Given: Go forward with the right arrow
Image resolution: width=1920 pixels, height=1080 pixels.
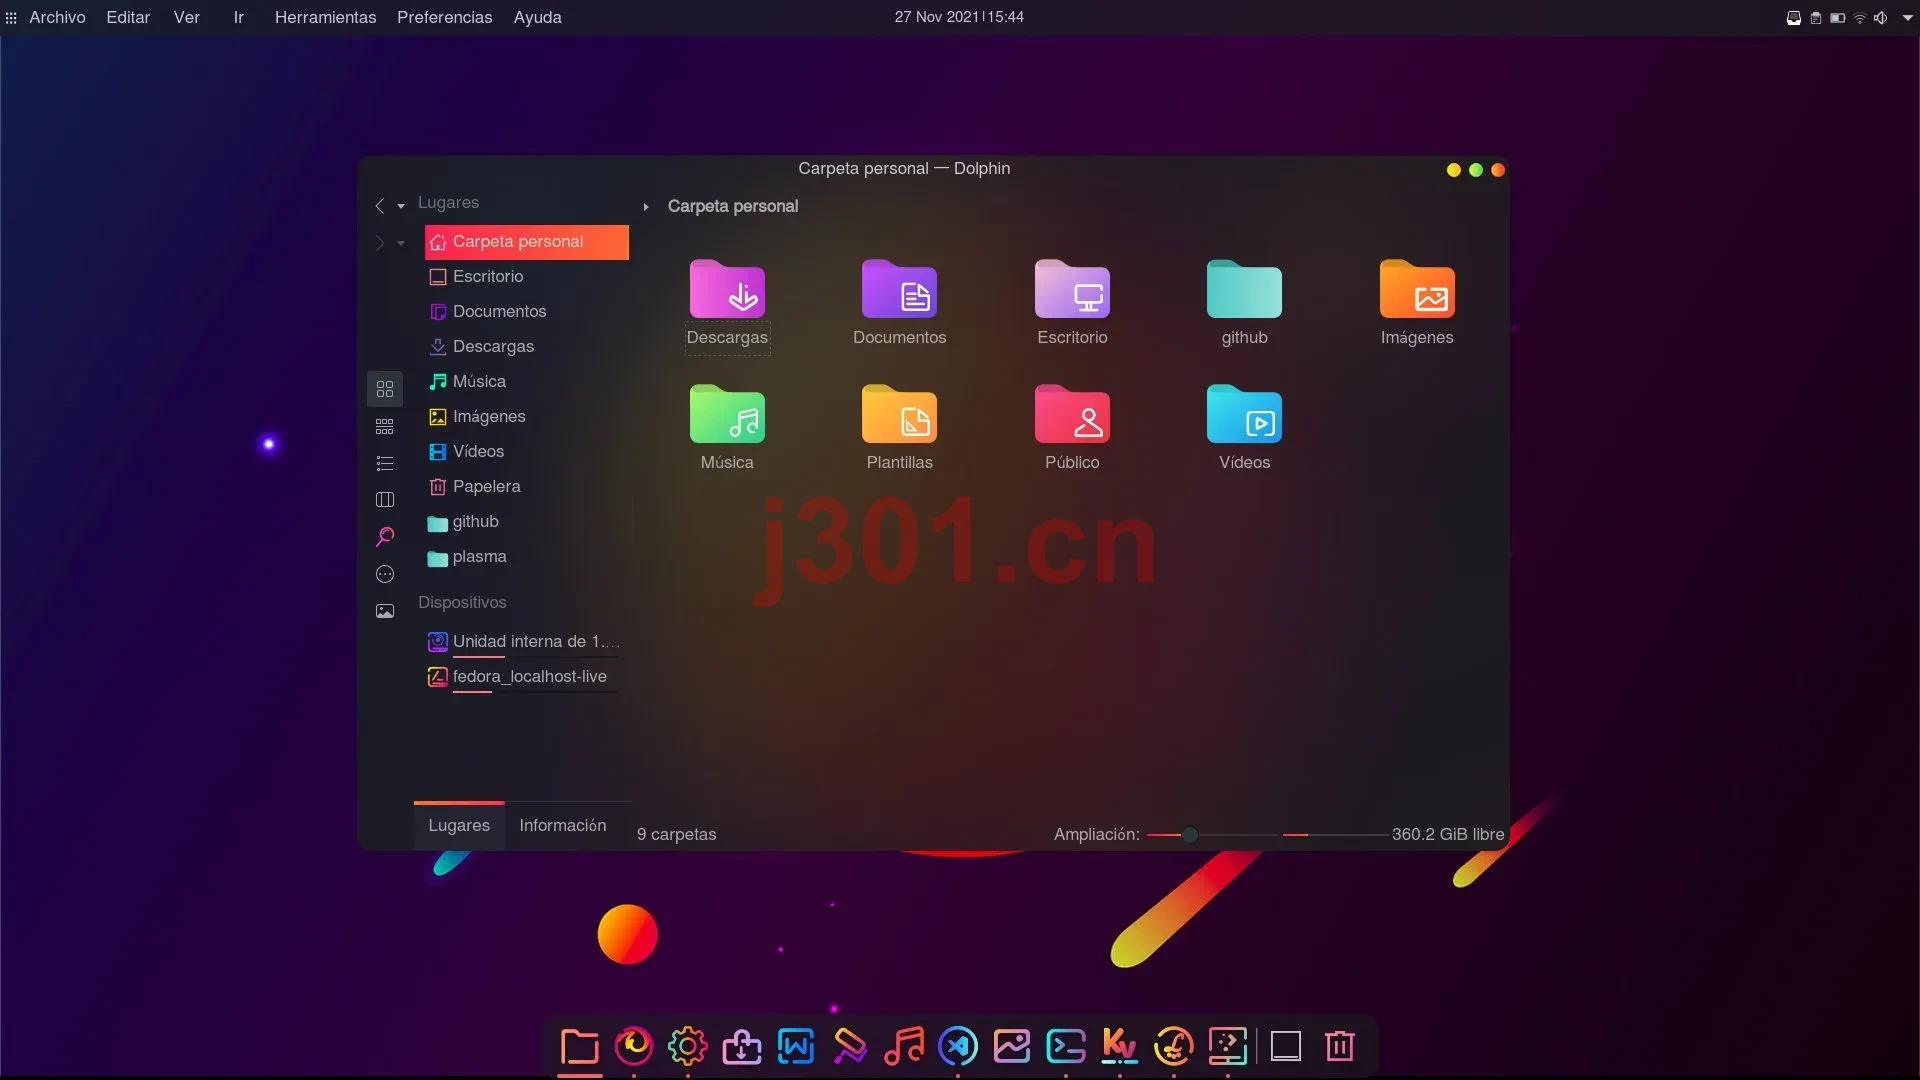Looking at the screenshot, I should (x=380, y=243).
